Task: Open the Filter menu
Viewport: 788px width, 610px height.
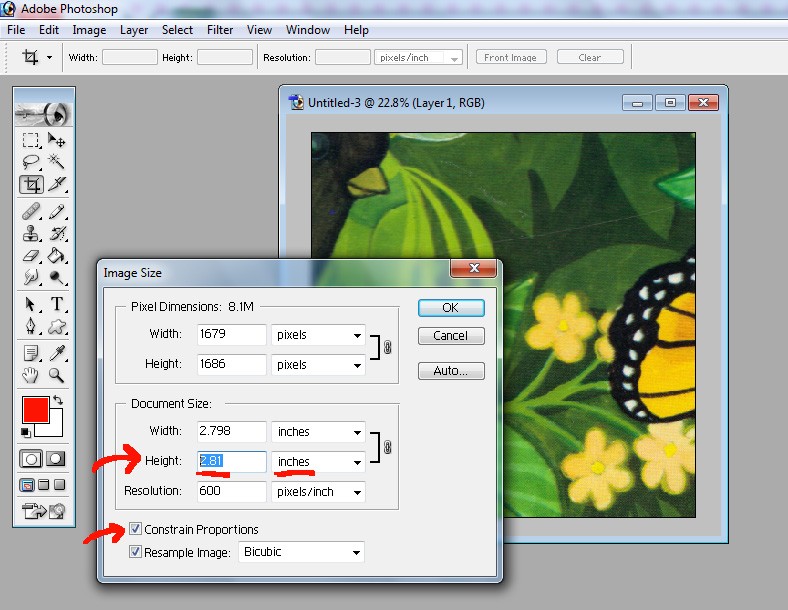Action: 220,30
